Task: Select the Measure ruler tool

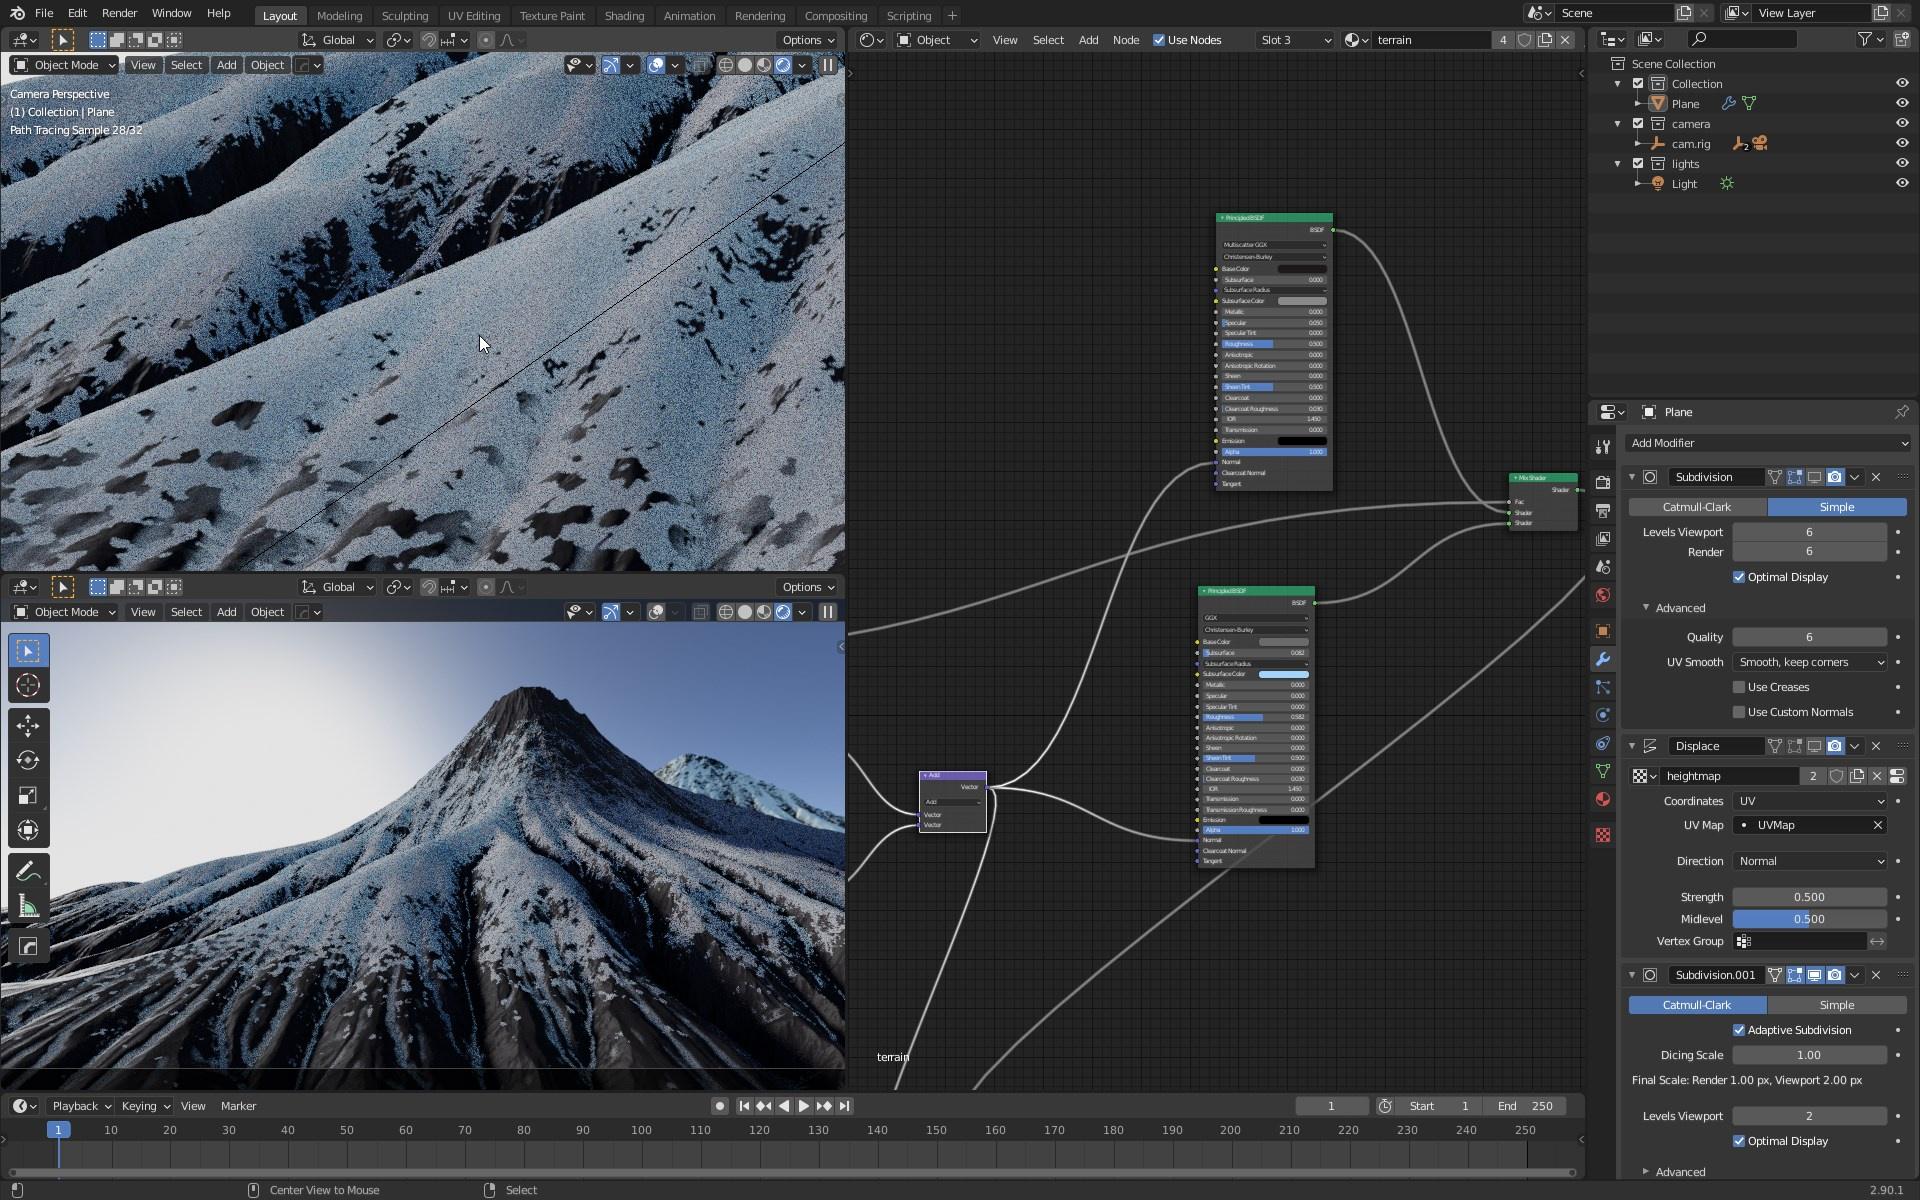Action: tap(28, 907)
